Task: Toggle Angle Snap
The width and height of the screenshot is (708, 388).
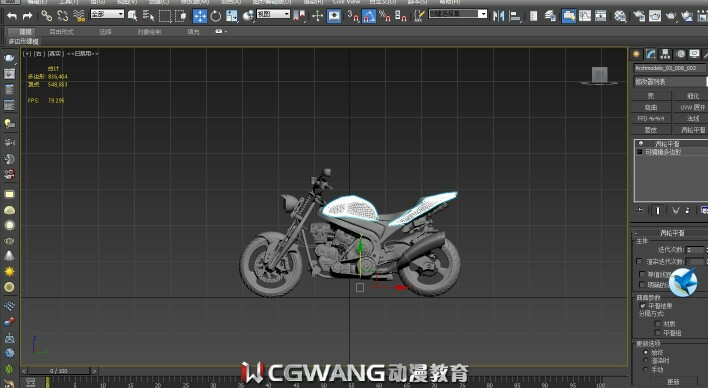Action: click(x=369, y=16)
